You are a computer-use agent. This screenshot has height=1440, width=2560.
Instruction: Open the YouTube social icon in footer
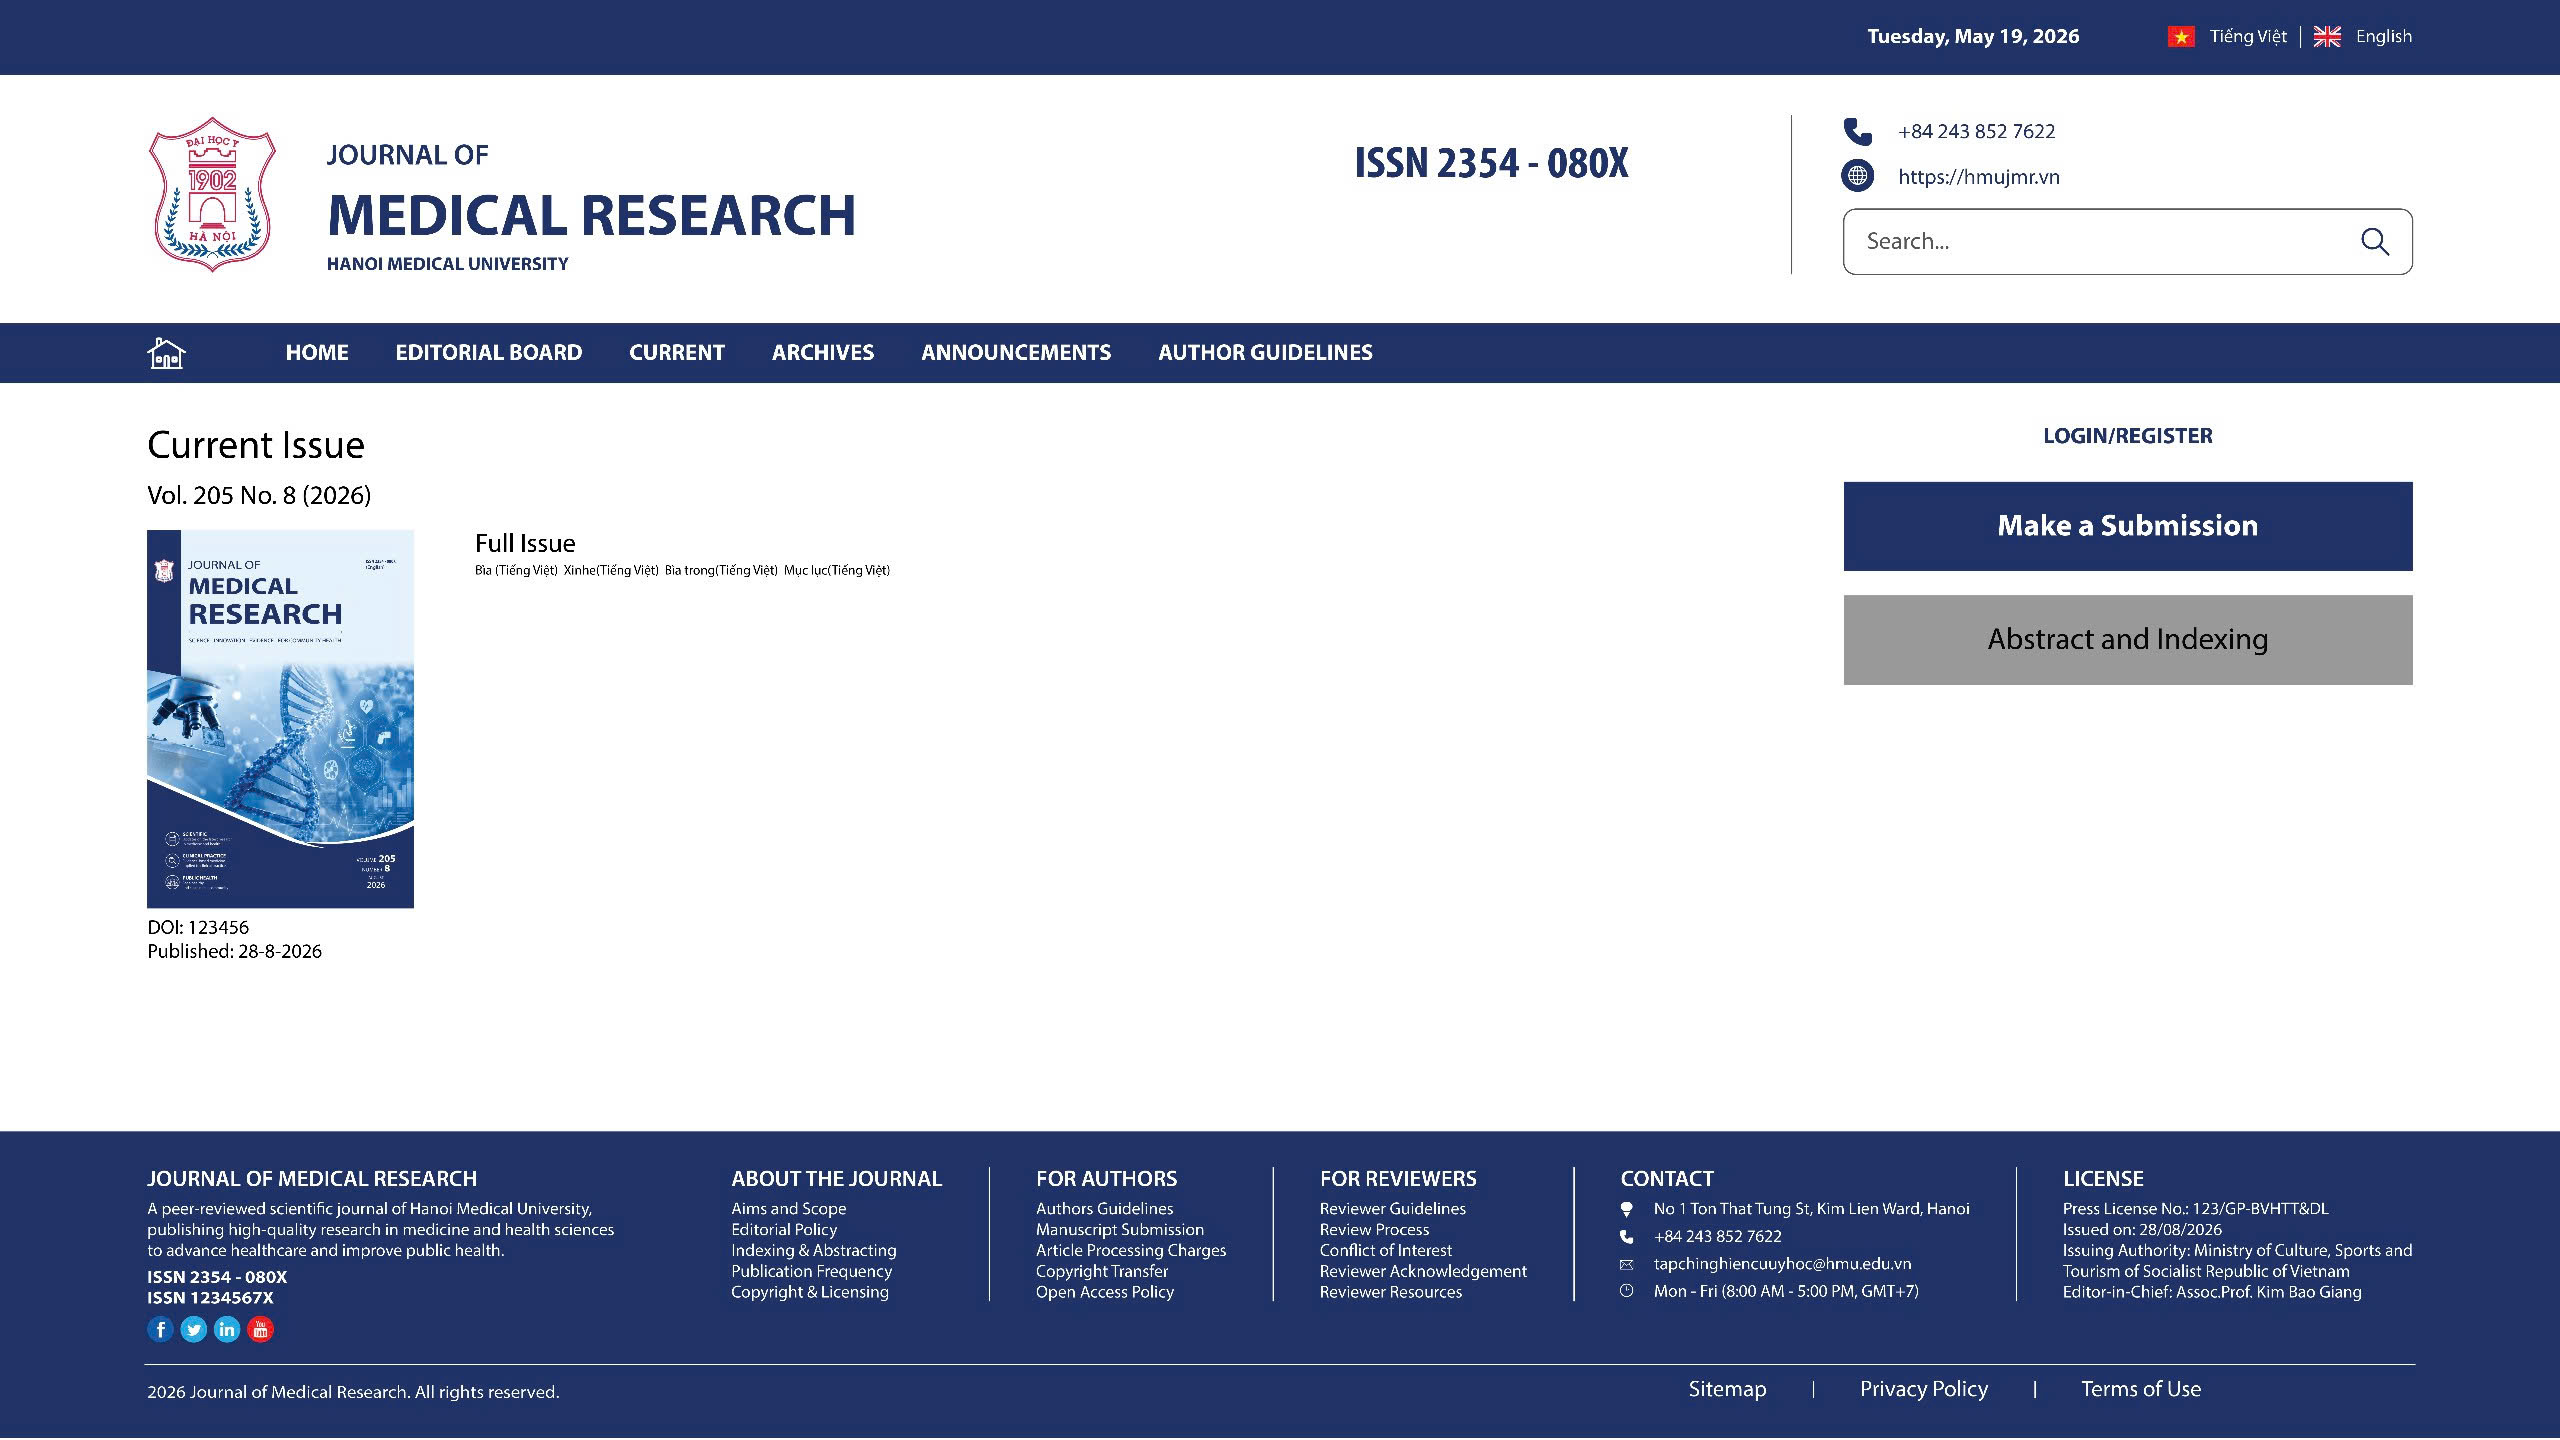pyautogui.click(x=260, y=1329)
